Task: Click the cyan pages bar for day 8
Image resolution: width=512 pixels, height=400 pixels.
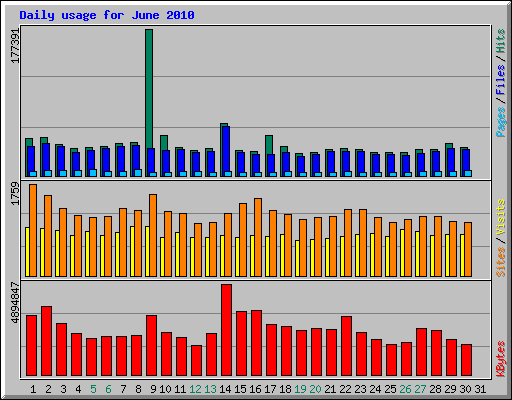Action: pos(138,173)
